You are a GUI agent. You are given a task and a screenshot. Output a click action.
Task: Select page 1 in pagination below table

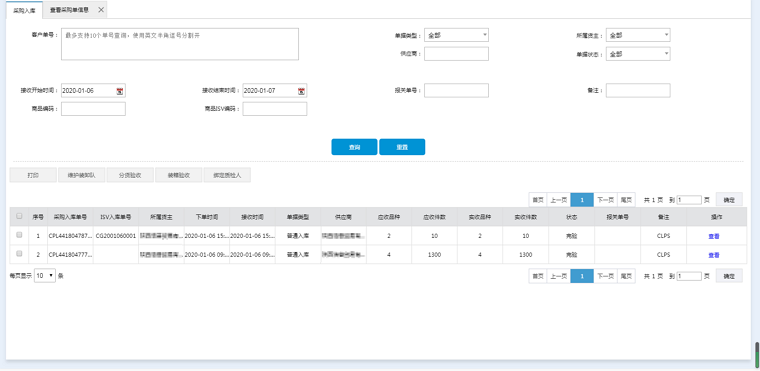tap(582, 276)
